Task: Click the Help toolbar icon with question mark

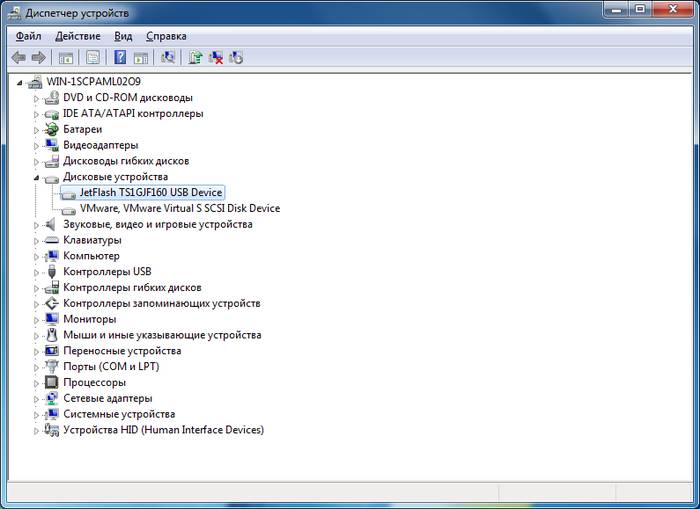Action: click(x=120, y=58)
